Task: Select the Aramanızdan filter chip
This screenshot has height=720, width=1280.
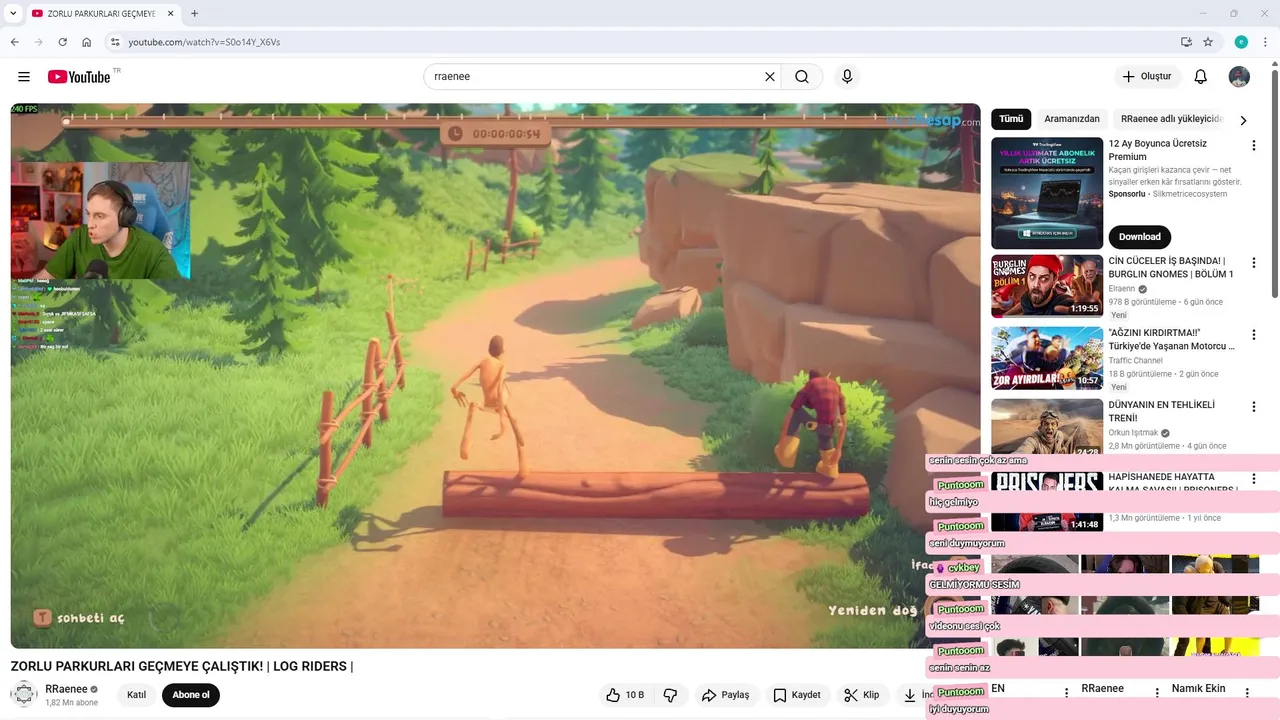Action: [1072, 119]
